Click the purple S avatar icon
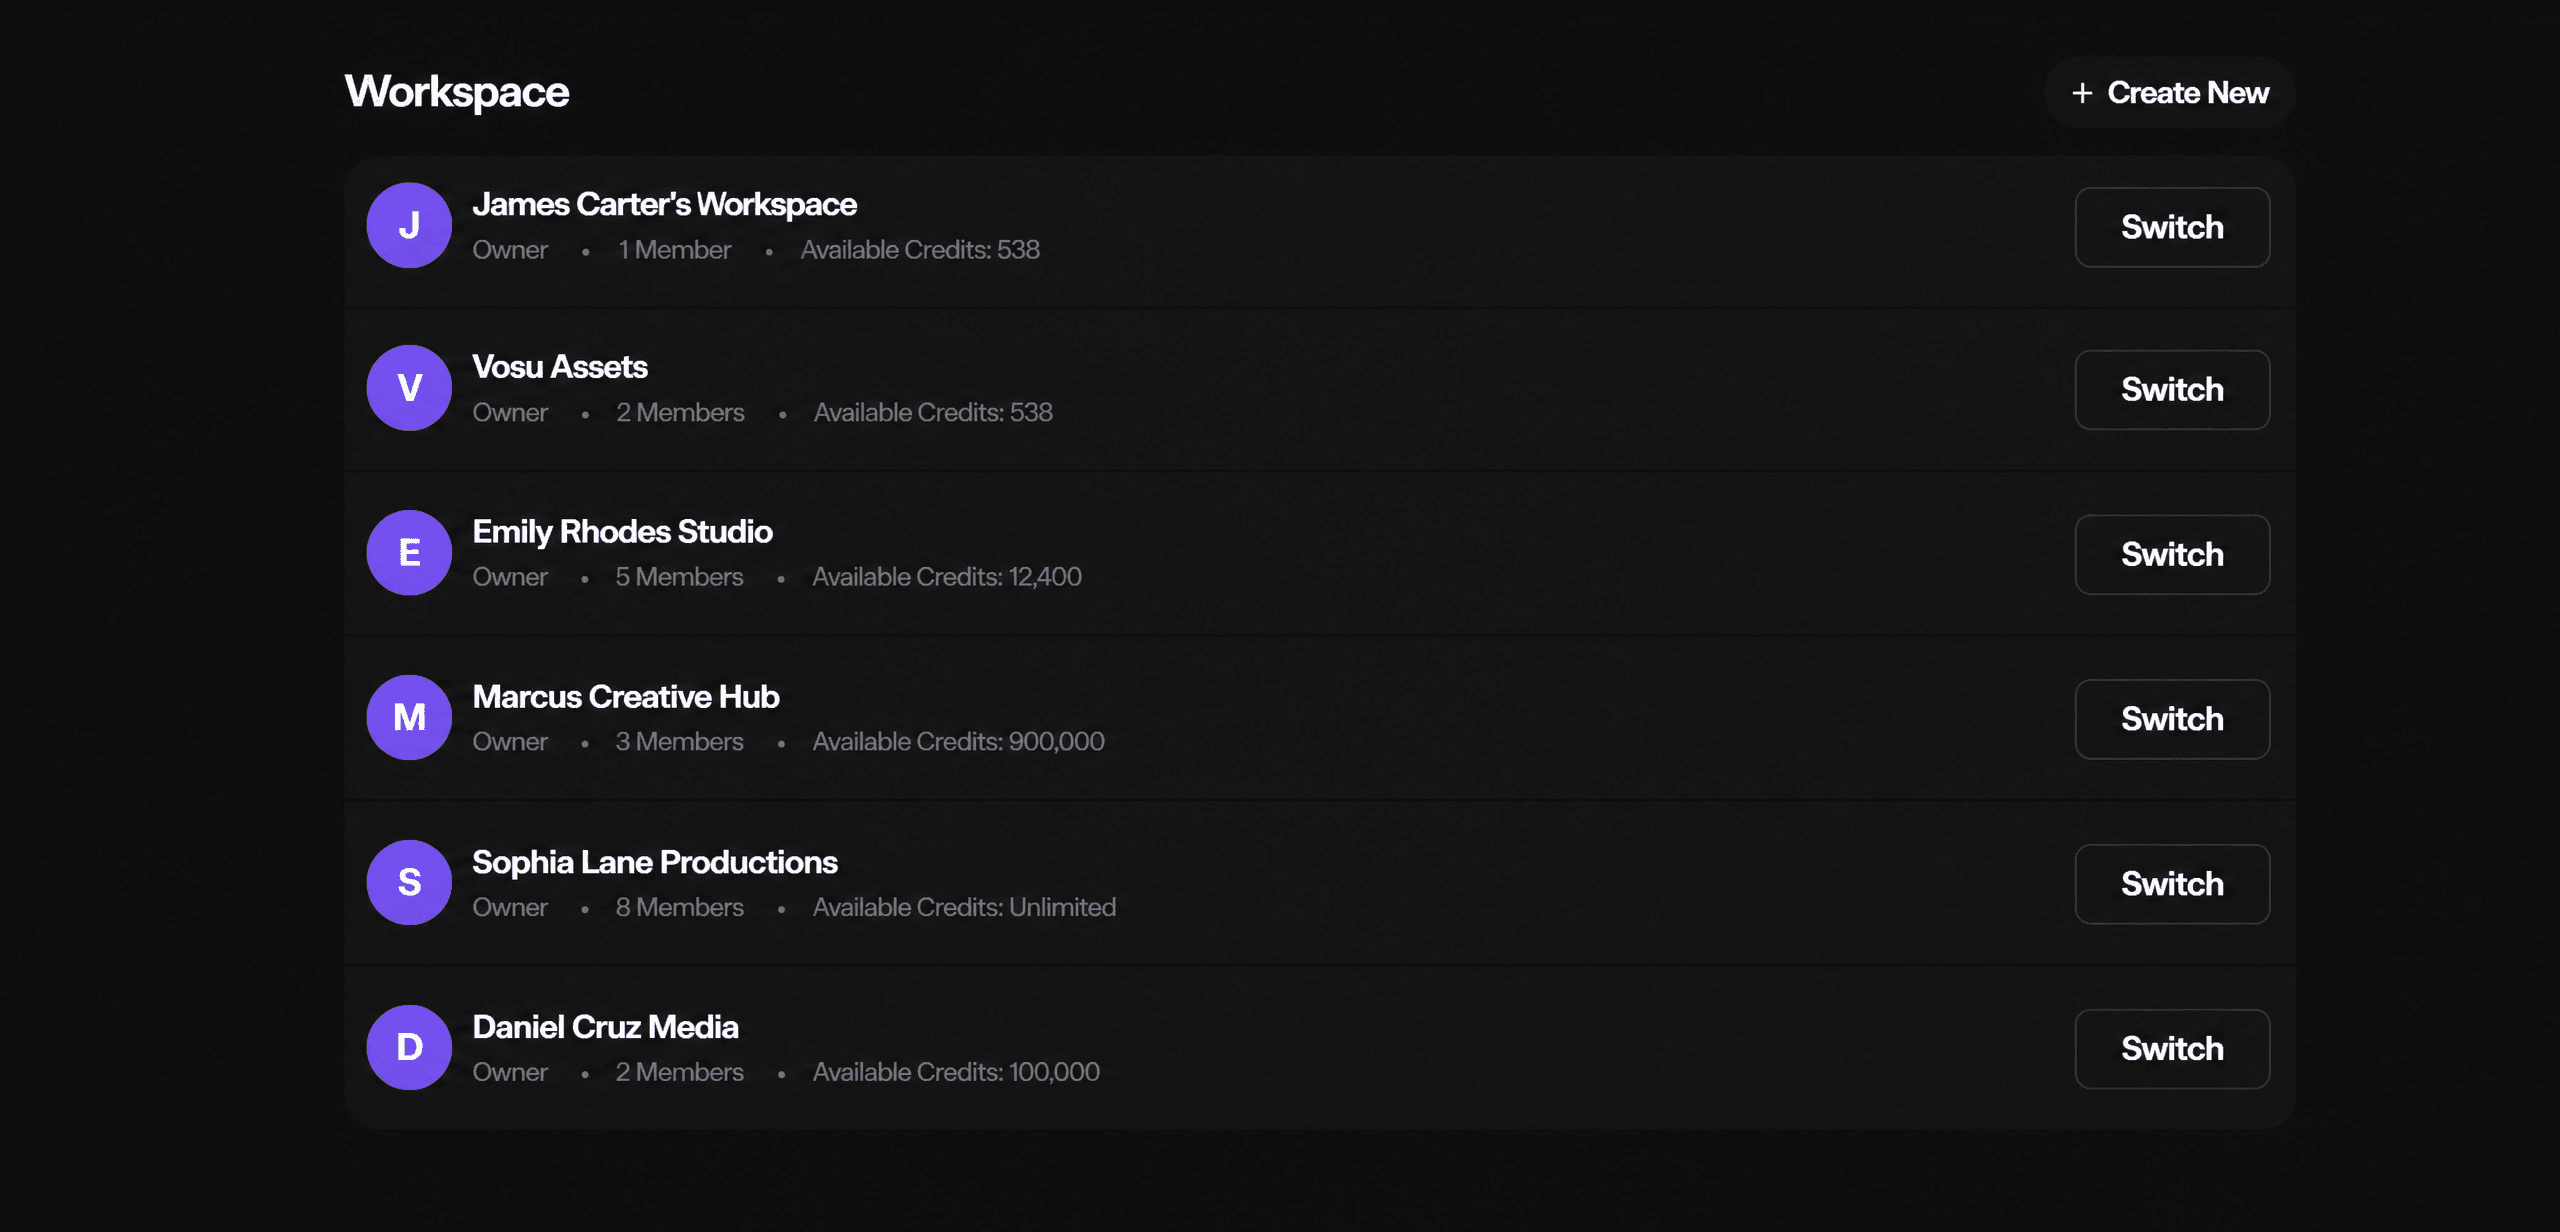This screenshot has height=1232, width=2560. click(409, 882)
